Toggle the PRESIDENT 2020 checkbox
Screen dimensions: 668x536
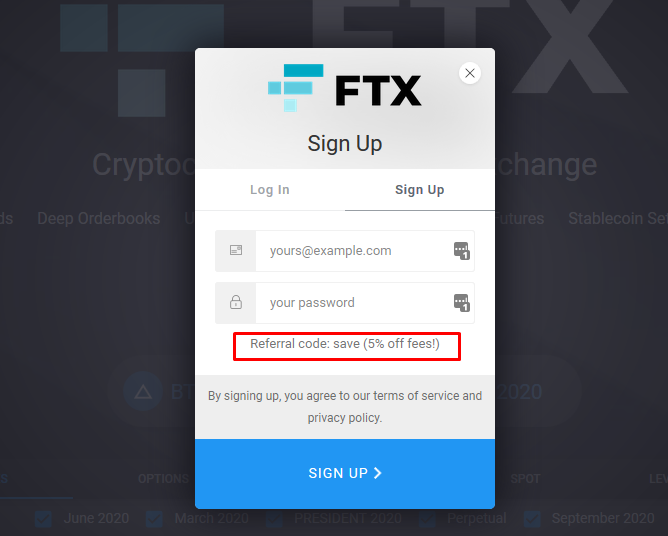click(274, 519)
